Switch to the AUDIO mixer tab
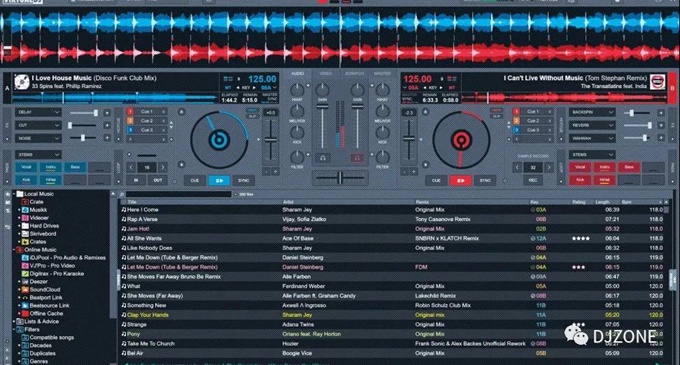The image size is (680, 365). point(298,74)
